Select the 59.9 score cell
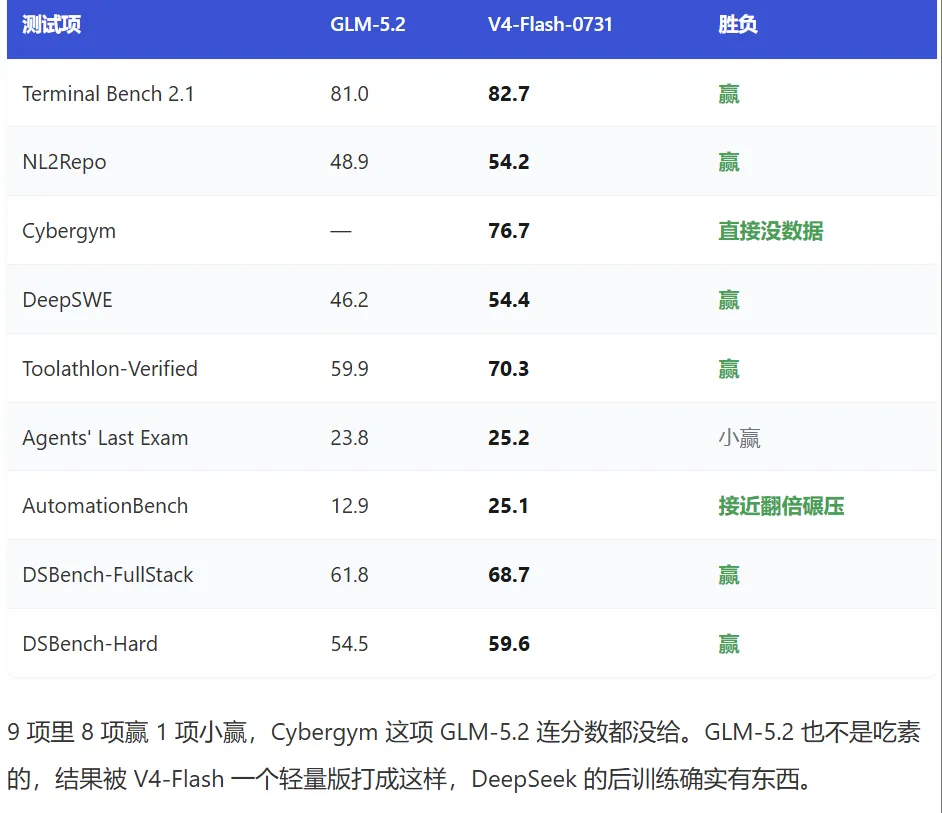The width and height of the screenshot is (942, 813). tap(349, 368)
